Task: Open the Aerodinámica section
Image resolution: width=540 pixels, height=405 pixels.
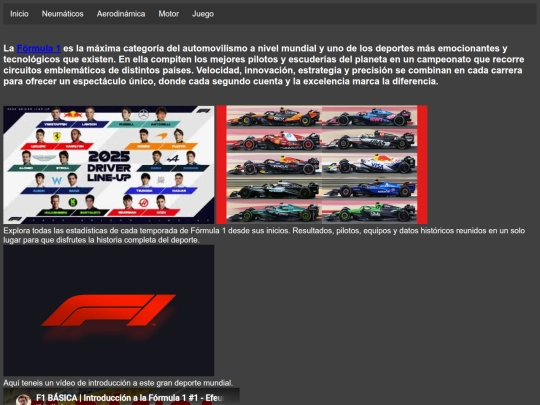Action: [121, 14]
